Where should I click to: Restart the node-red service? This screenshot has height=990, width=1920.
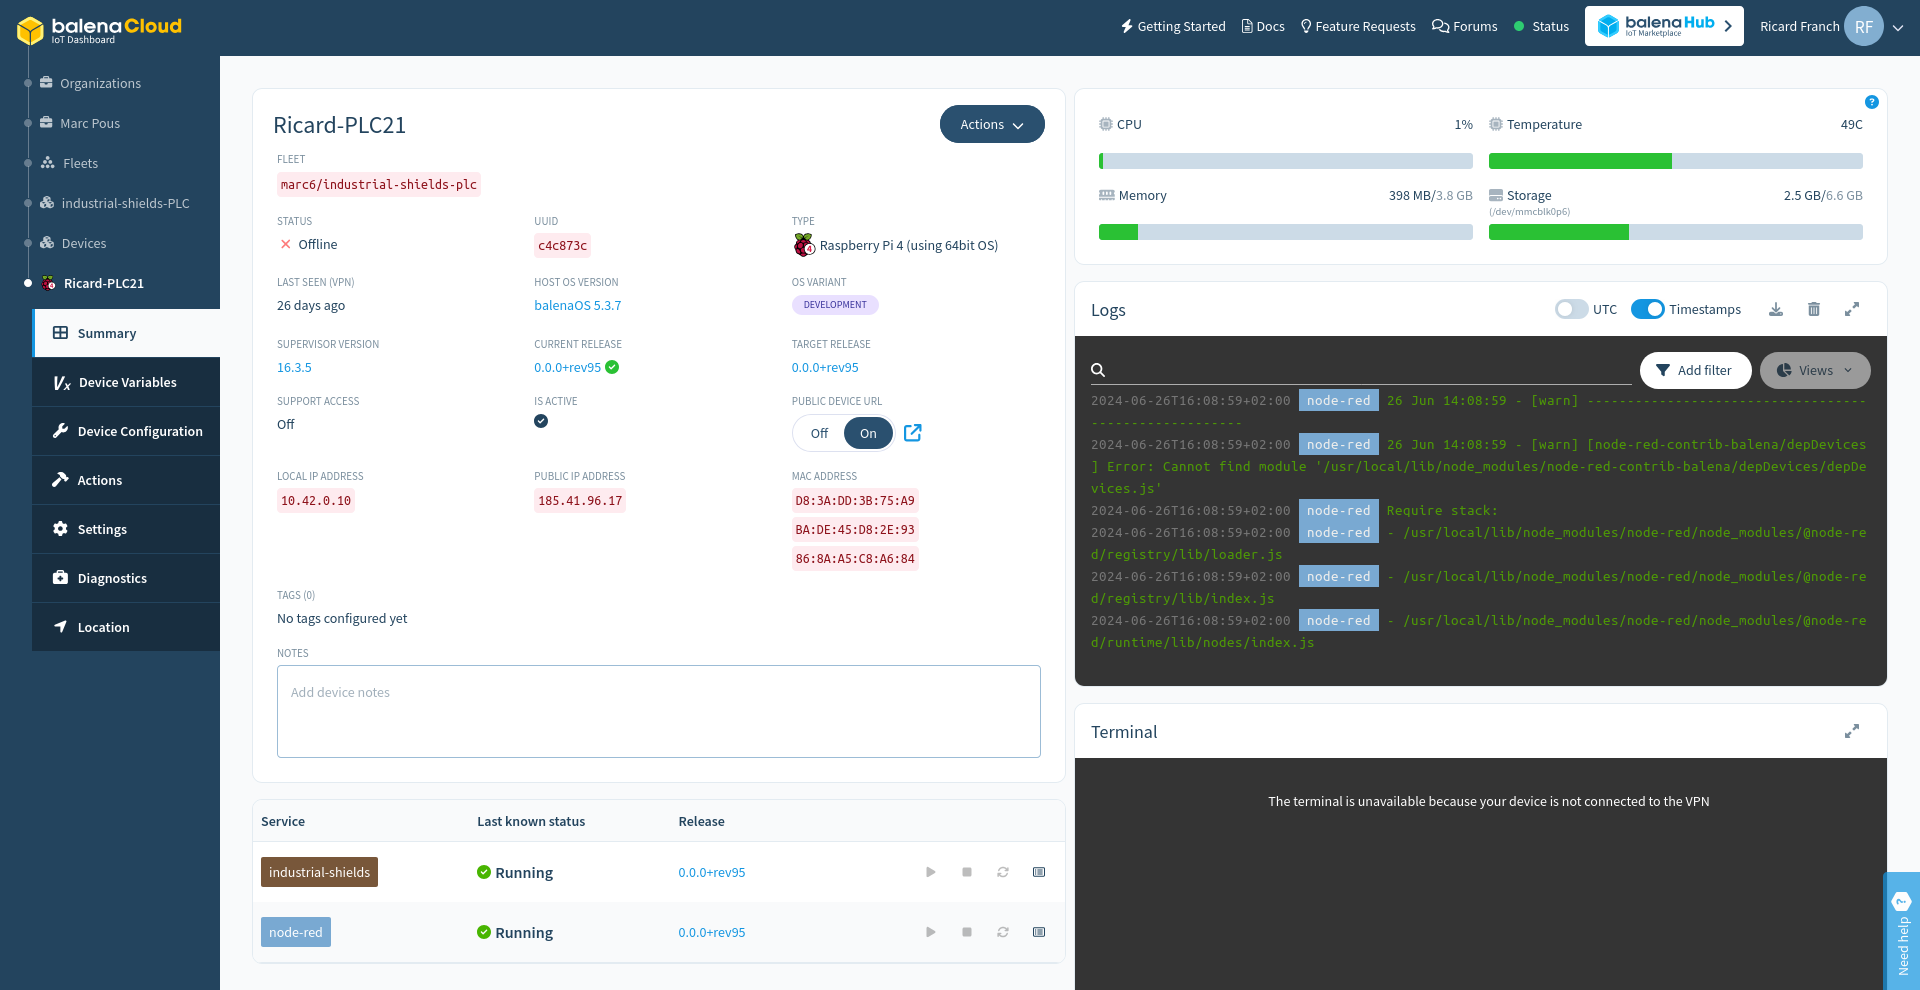coord(1003,932)
